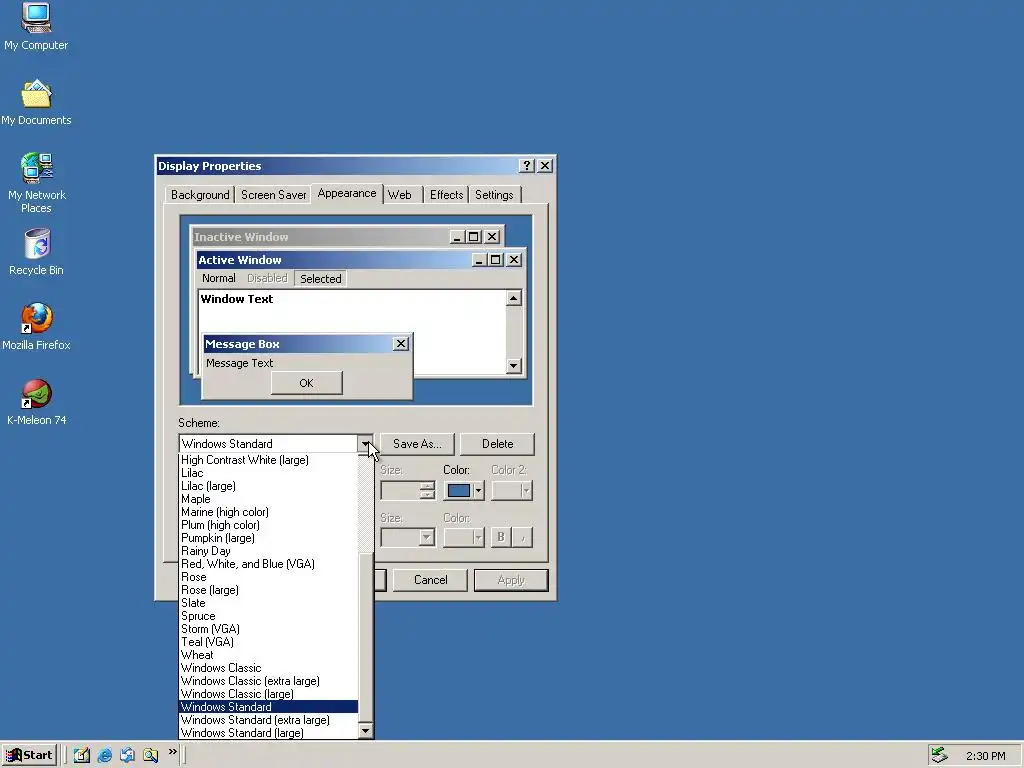Select the My Network Places icon
The width and height of the screenshot is (1024, 768).
(37, 183)
